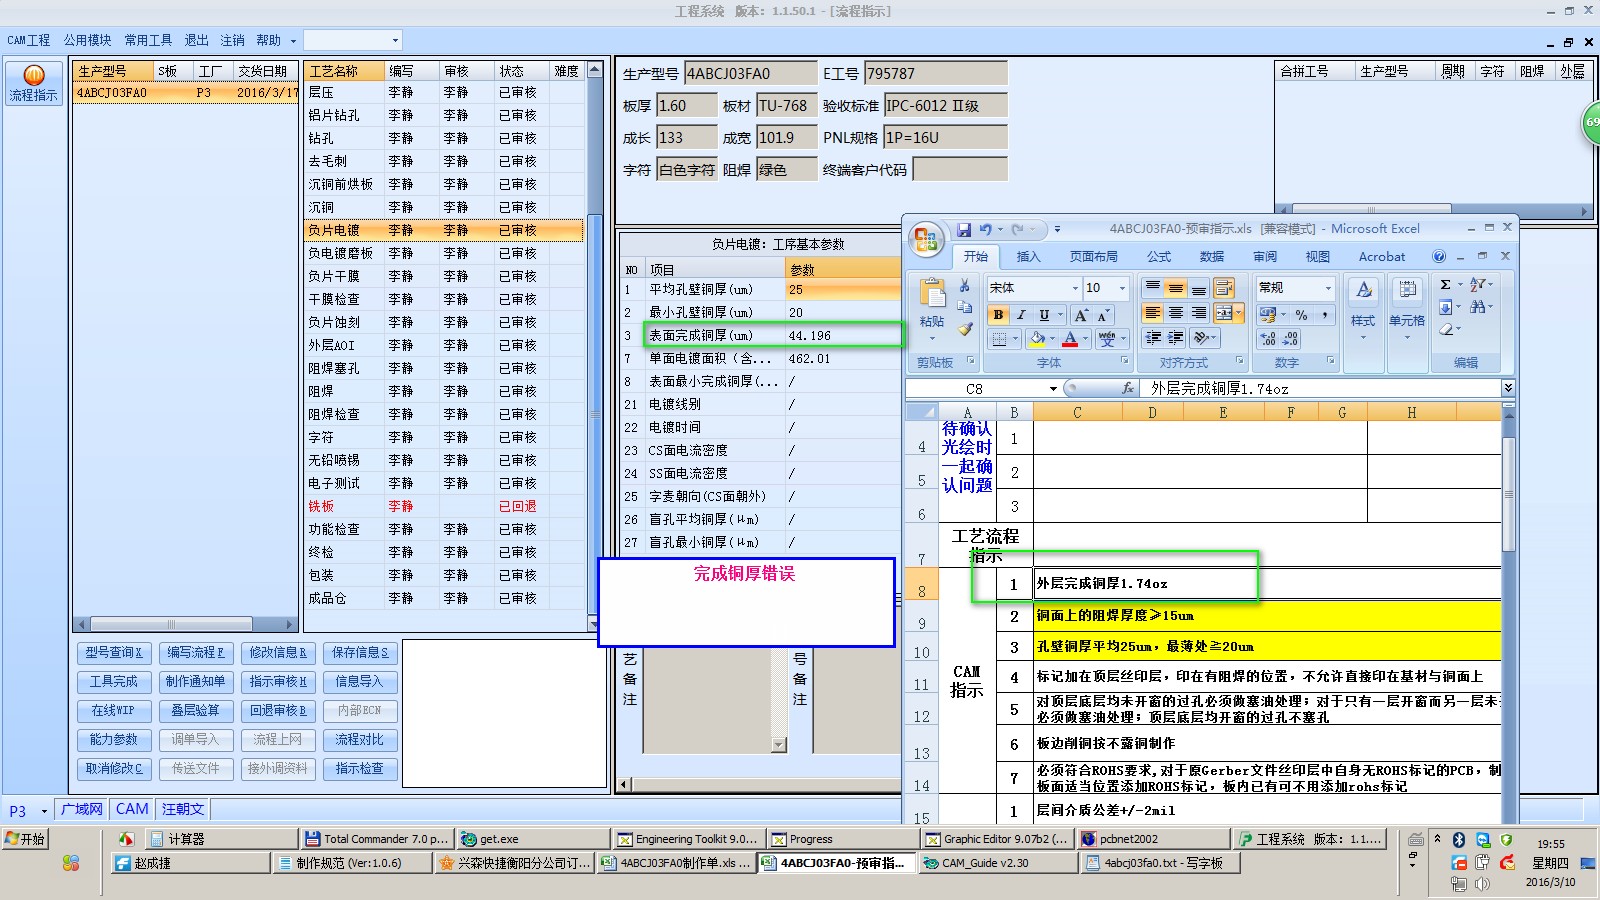The width and height of the screenshot is (1600, 900).
Task: Click the formula bar input field
Action: [1320, 389]
